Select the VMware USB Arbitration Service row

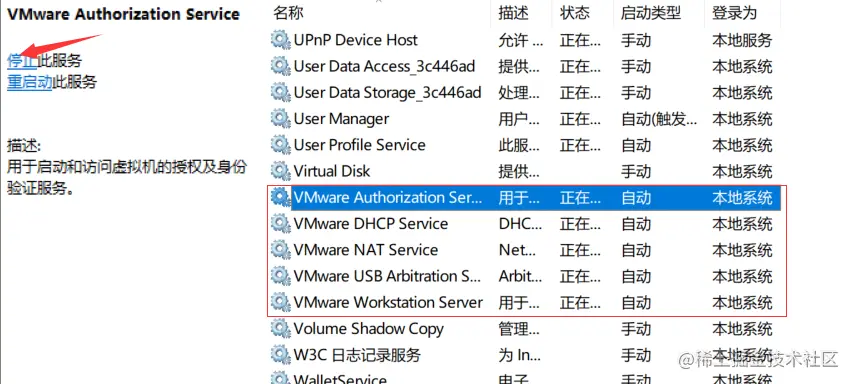pos(526,276)
